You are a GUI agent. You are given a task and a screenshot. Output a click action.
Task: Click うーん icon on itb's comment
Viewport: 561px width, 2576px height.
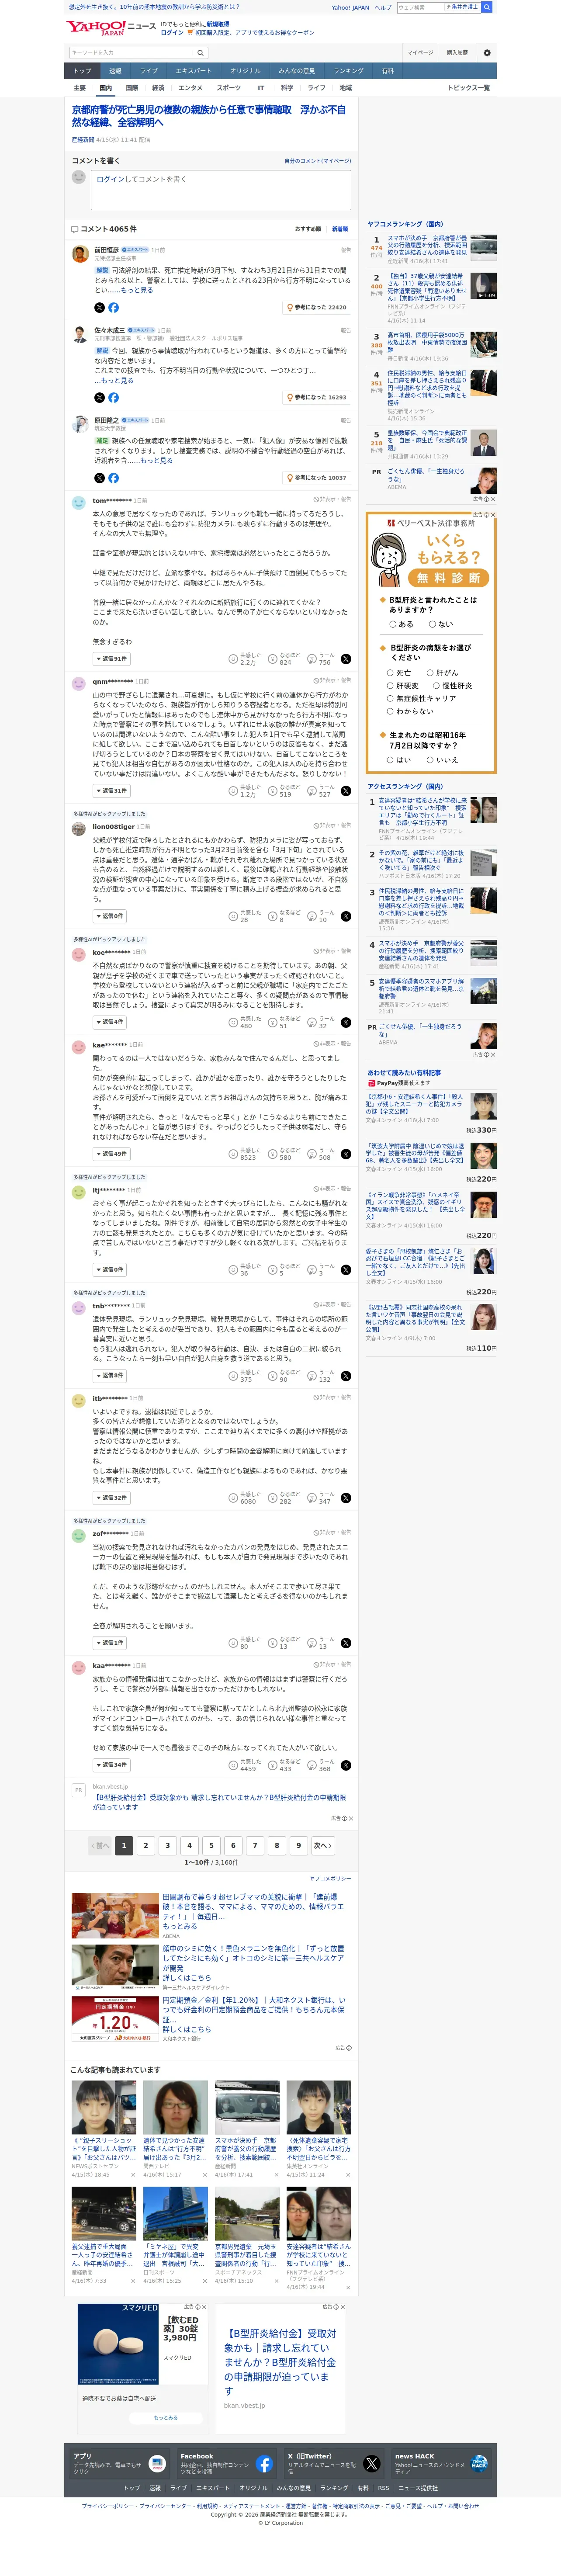[x=312, y=1497]
